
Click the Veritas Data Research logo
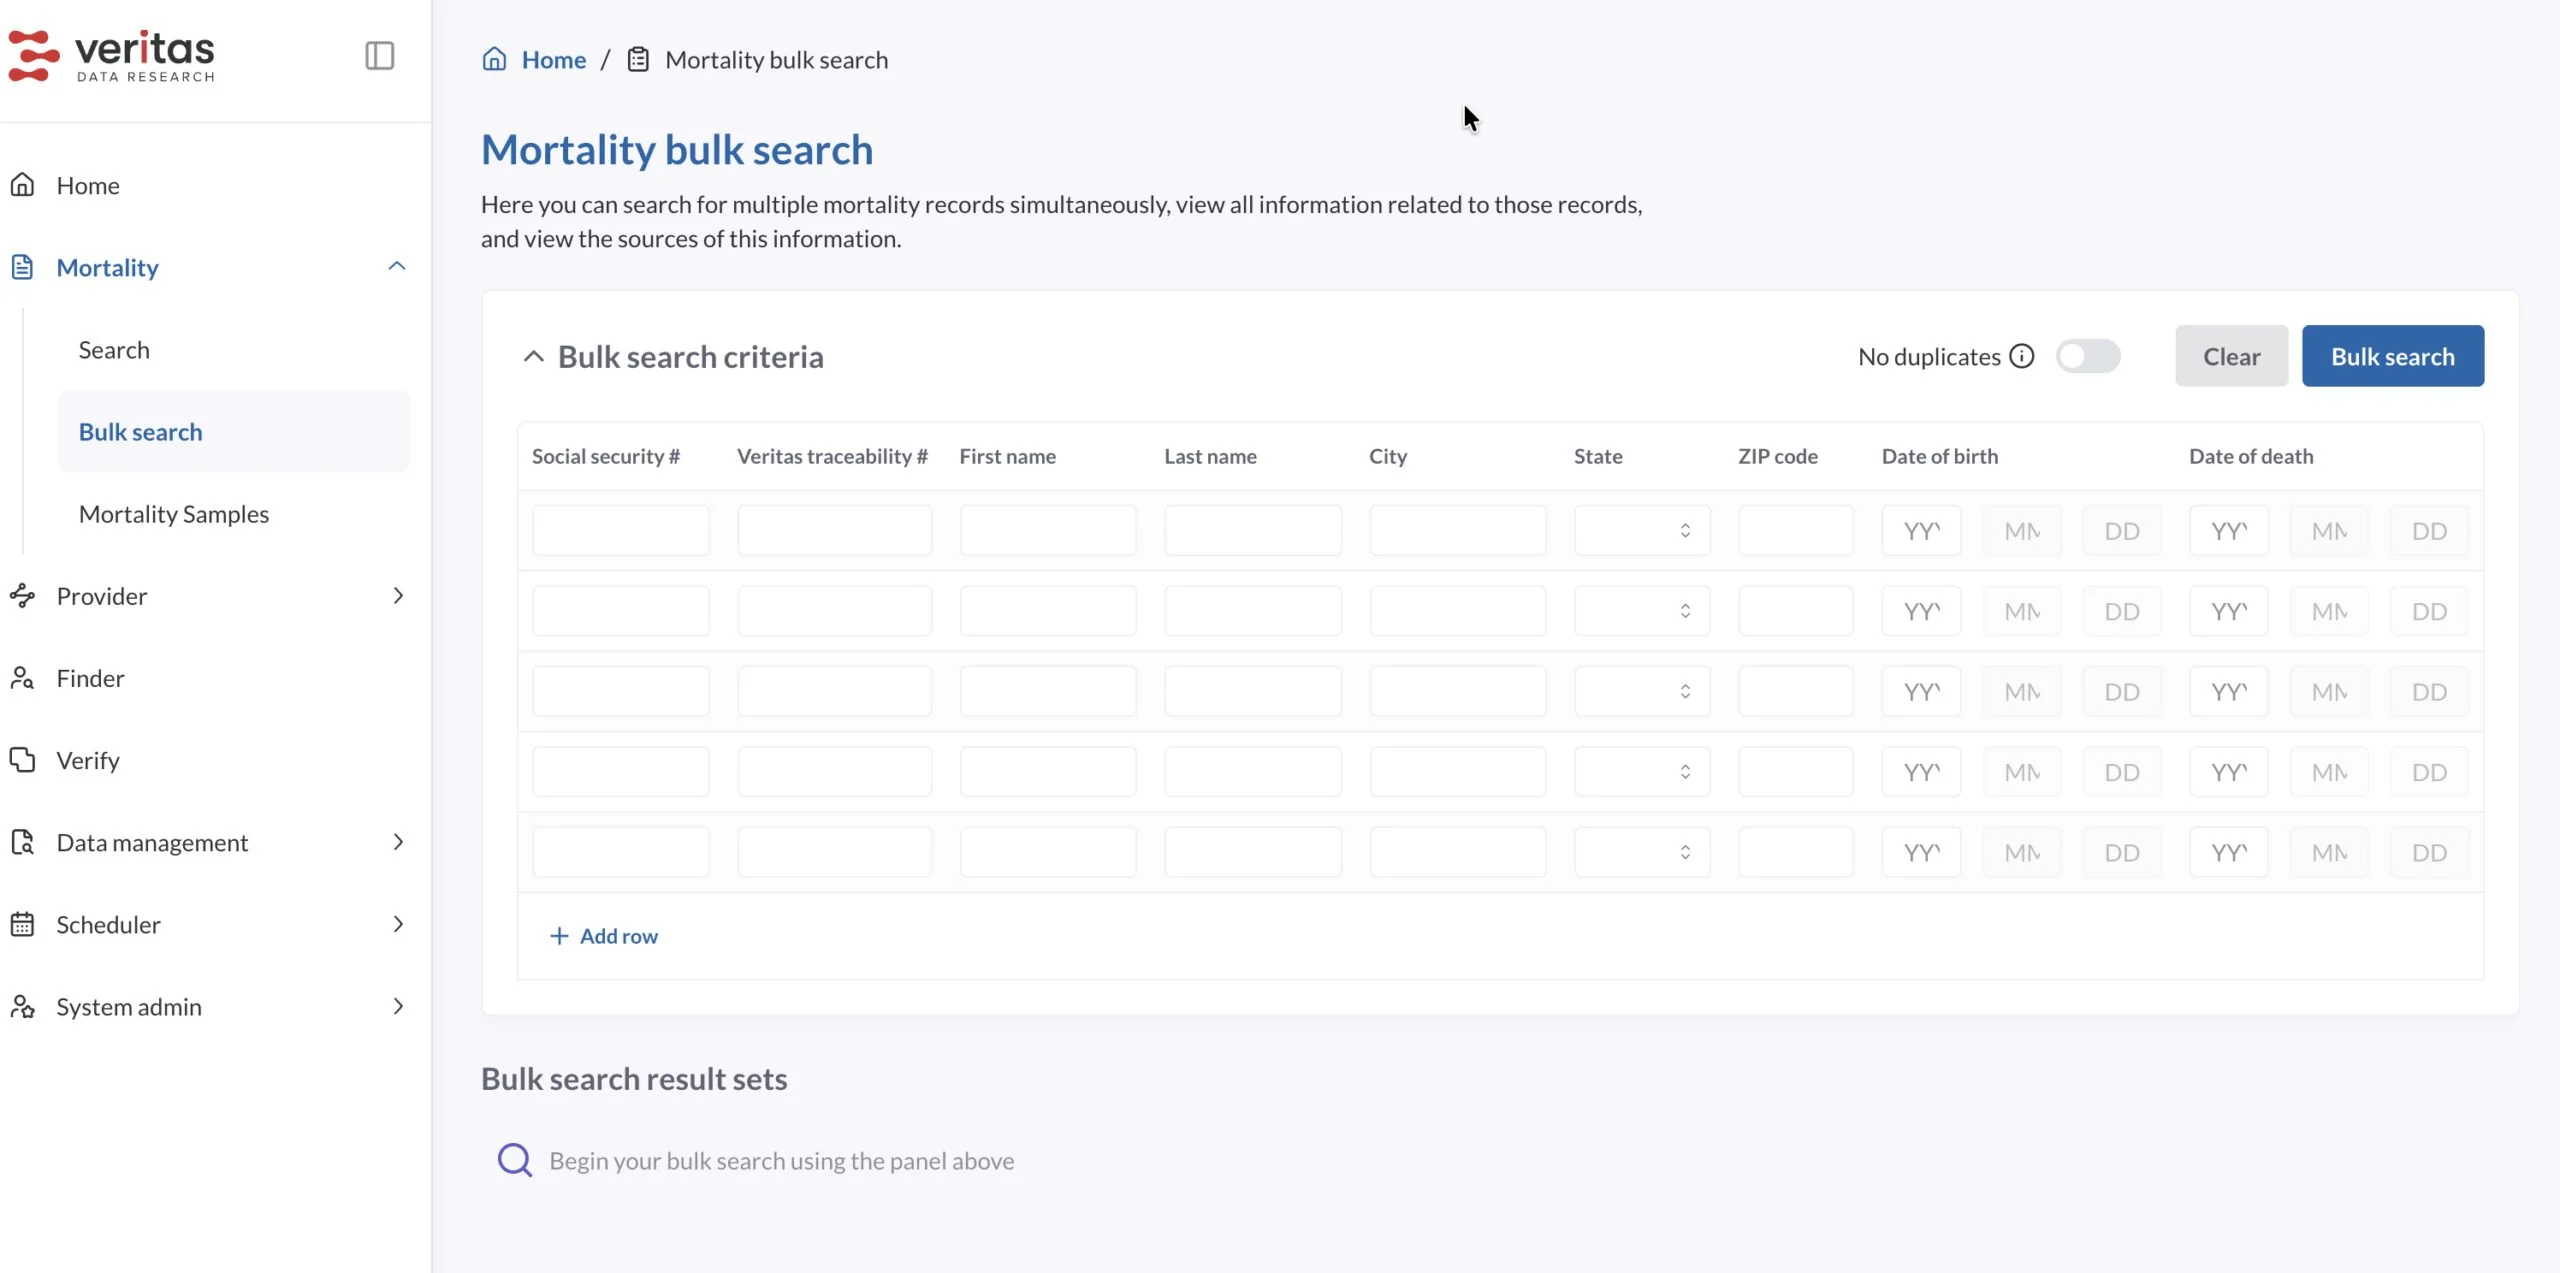(112, 56)
